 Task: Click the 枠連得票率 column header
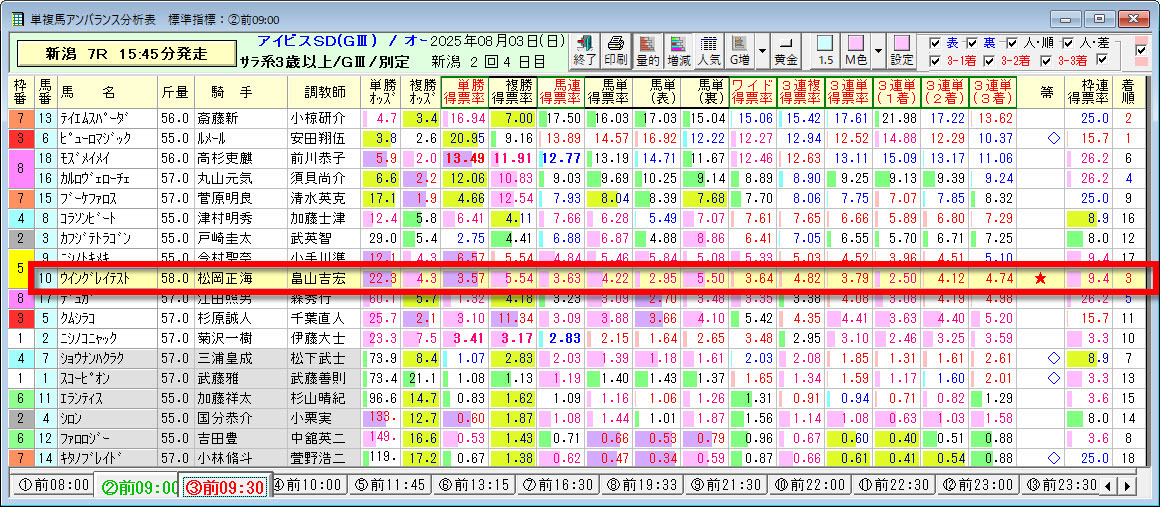[x=1088, y=91]
